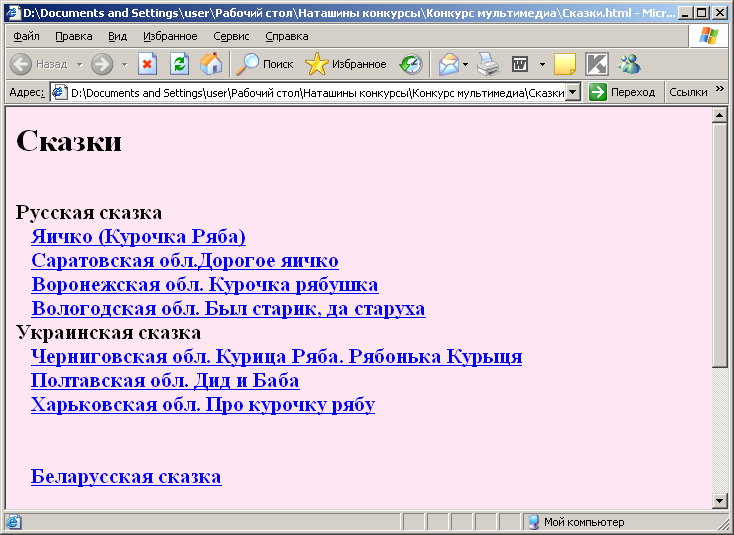Click the Print icon
The image size is (734, 535).
point(488,64)
